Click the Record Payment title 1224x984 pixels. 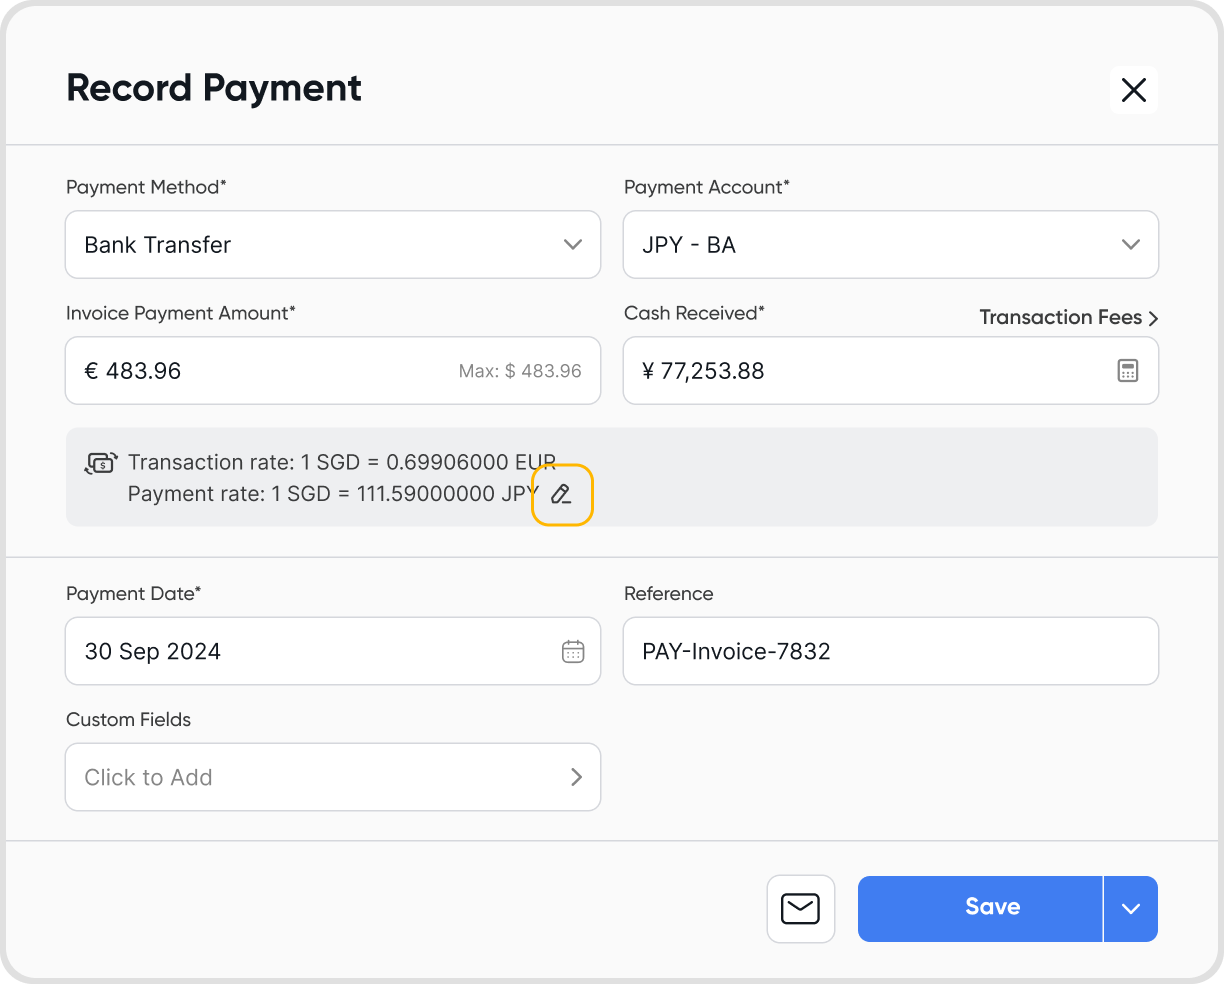tap(214, 89)
